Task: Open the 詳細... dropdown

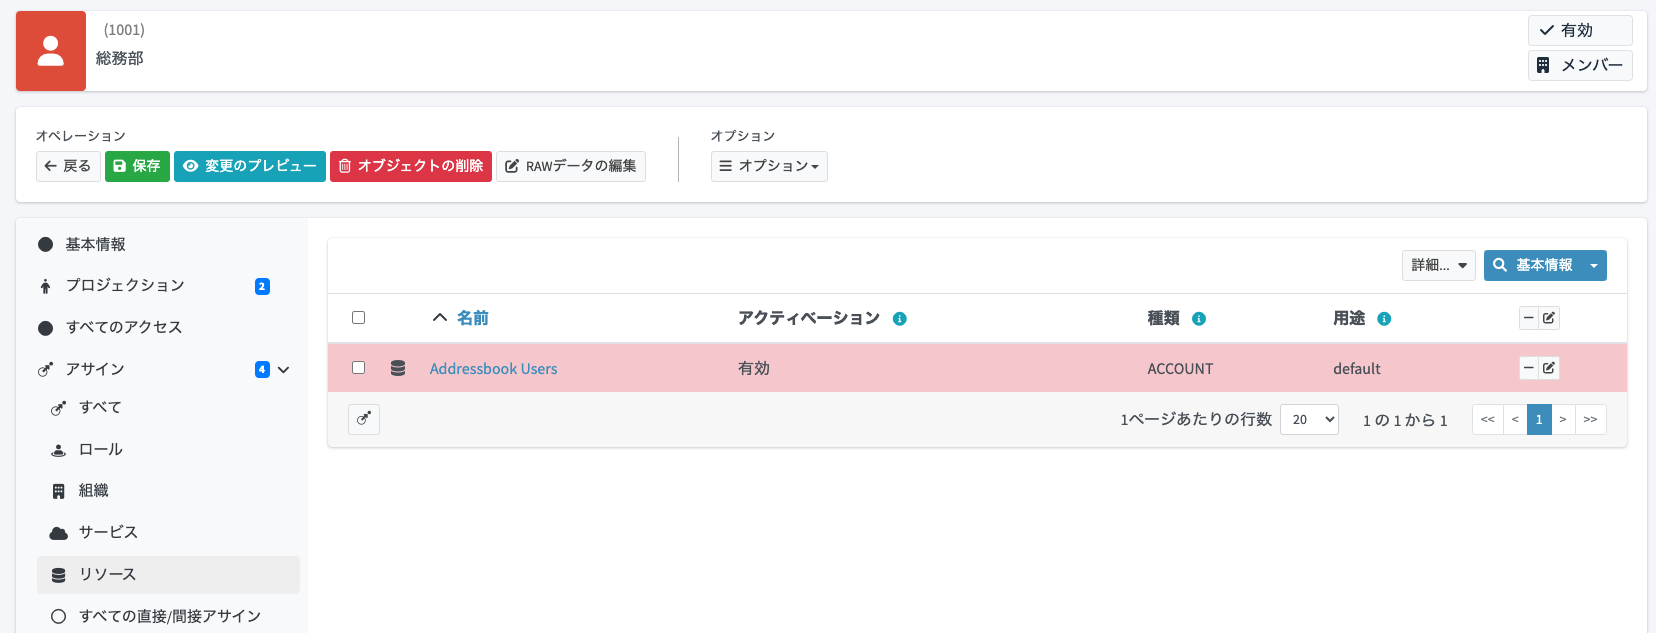Action: [1438, 265]
